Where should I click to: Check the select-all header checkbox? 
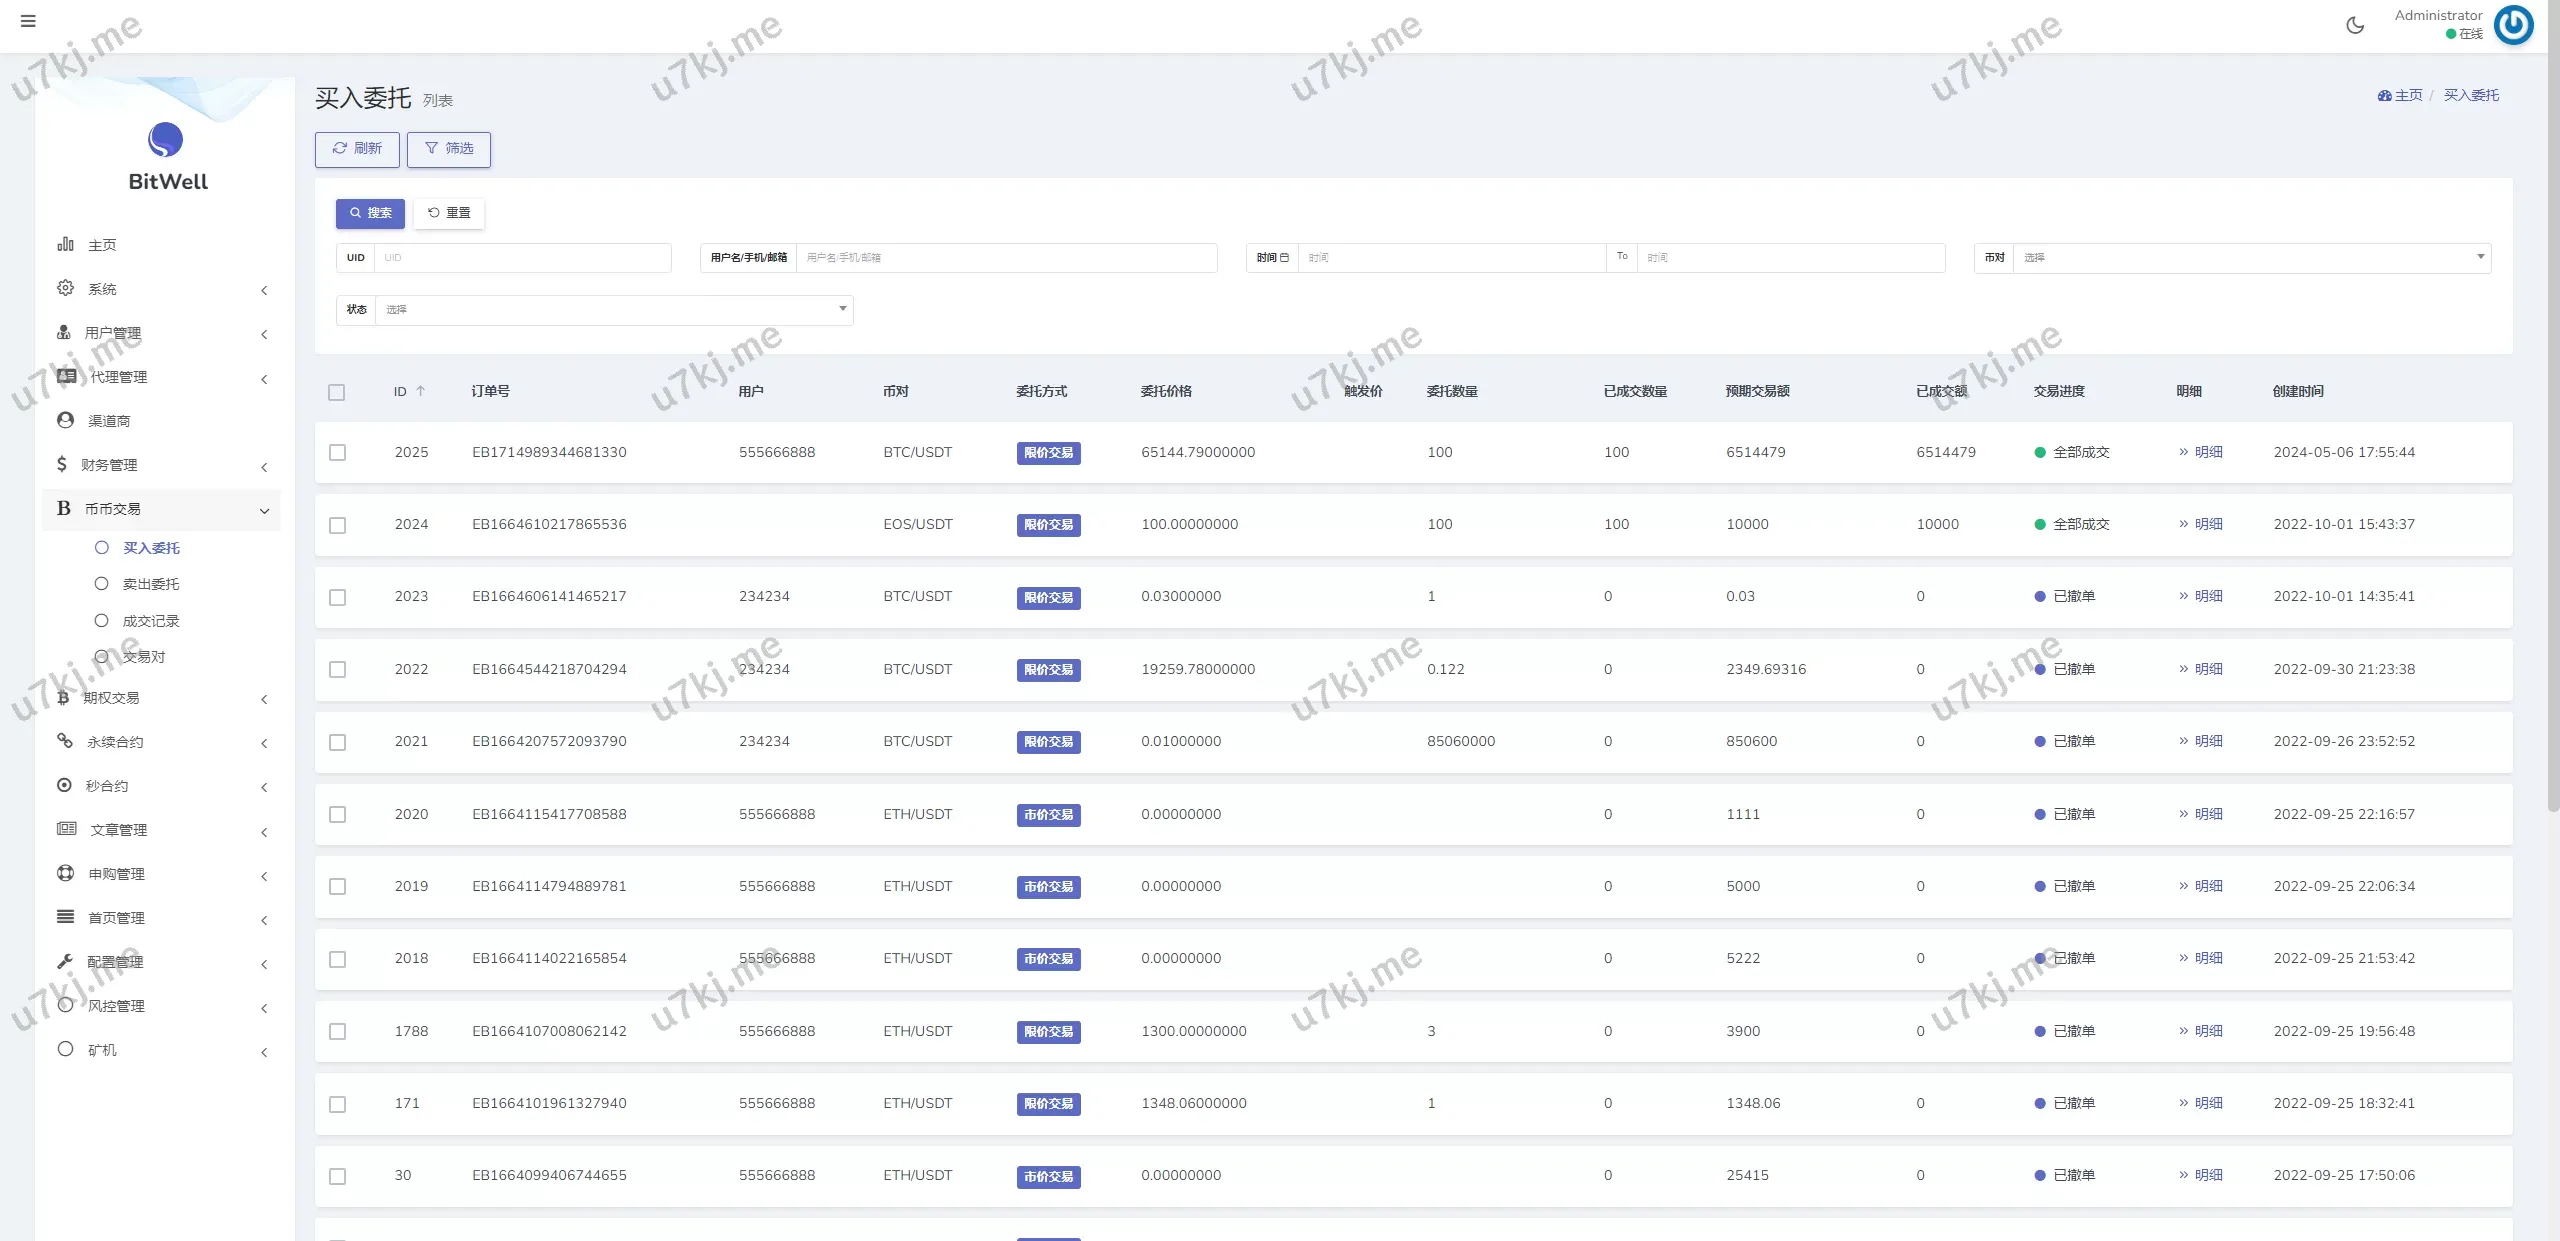pos(336,392)
